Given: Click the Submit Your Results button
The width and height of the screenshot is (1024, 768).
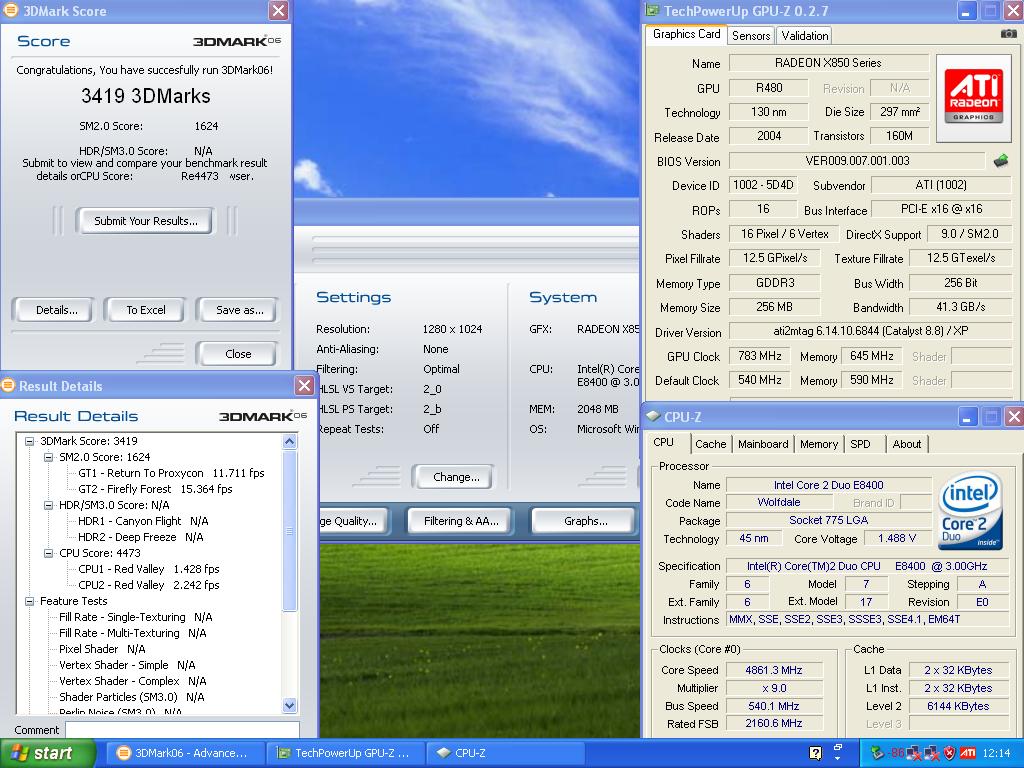Looking at the screenshot, I should point(145,221).
